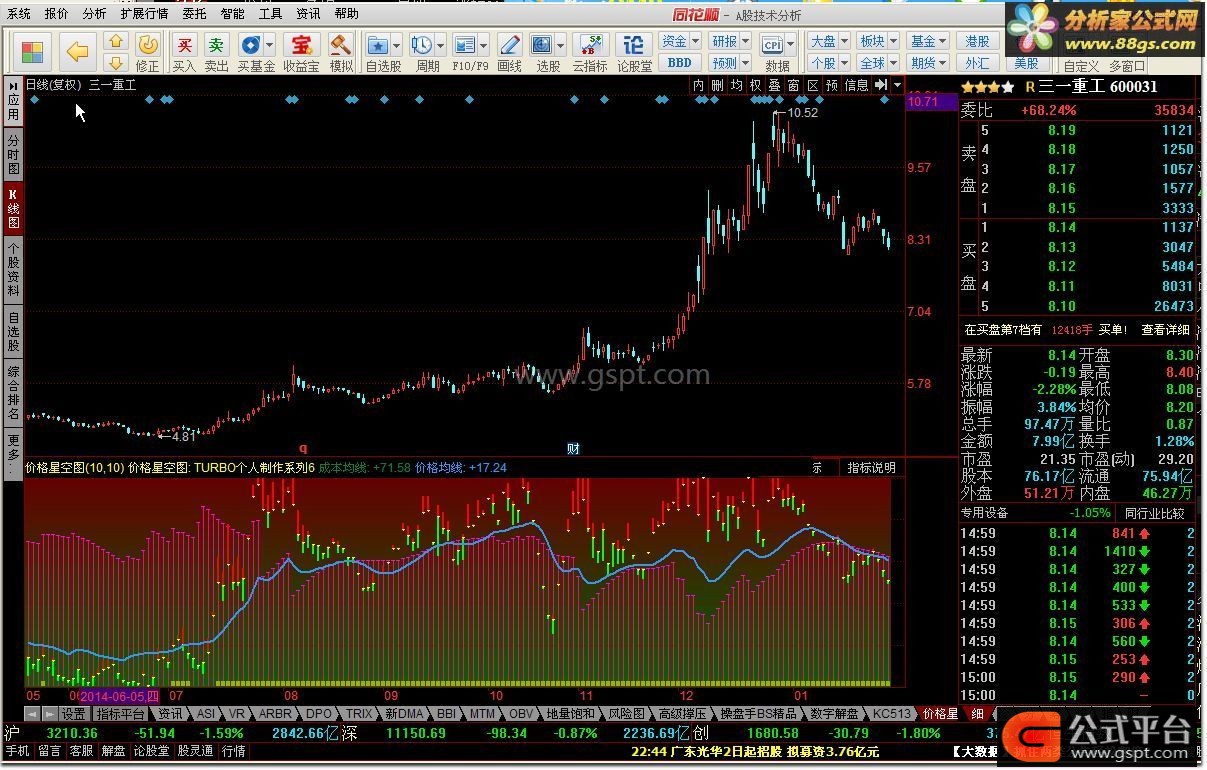1207x770 pixels.
Task: Select the 分时图 sidebar tab
Action: pyautogui.click(x=13, y=155)
